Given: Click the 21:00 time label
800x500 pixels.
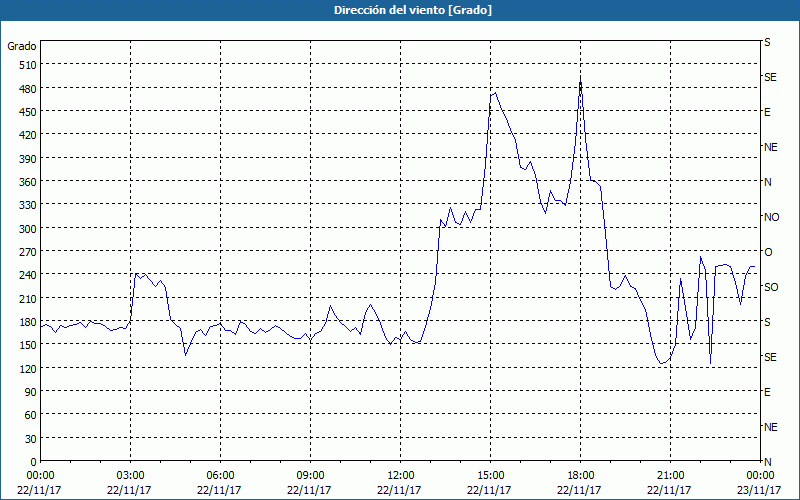Looking at the screenshot, I should [x=670, y=476].
